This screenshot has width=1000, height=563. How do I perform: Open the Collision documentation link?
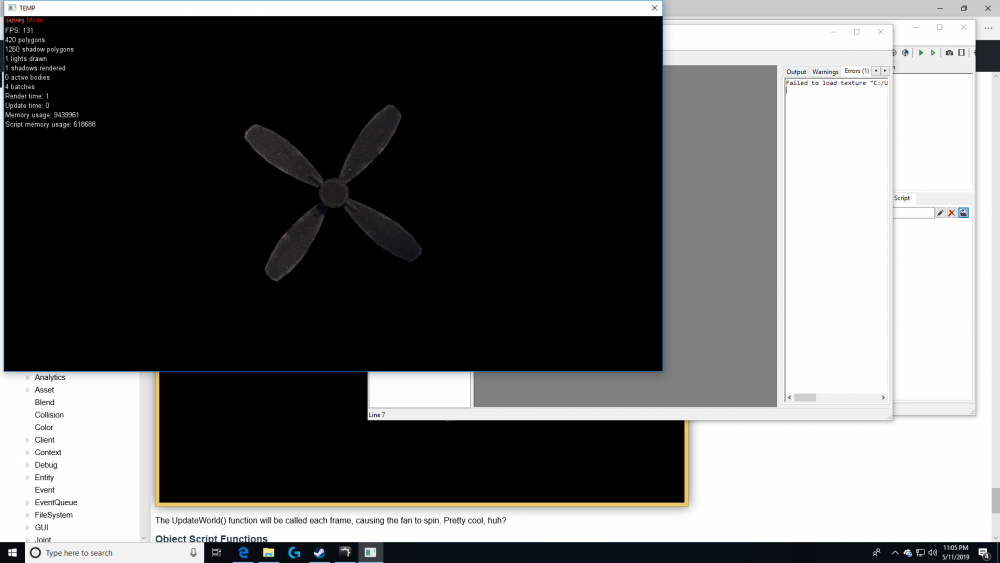click(x=49, y=415)
